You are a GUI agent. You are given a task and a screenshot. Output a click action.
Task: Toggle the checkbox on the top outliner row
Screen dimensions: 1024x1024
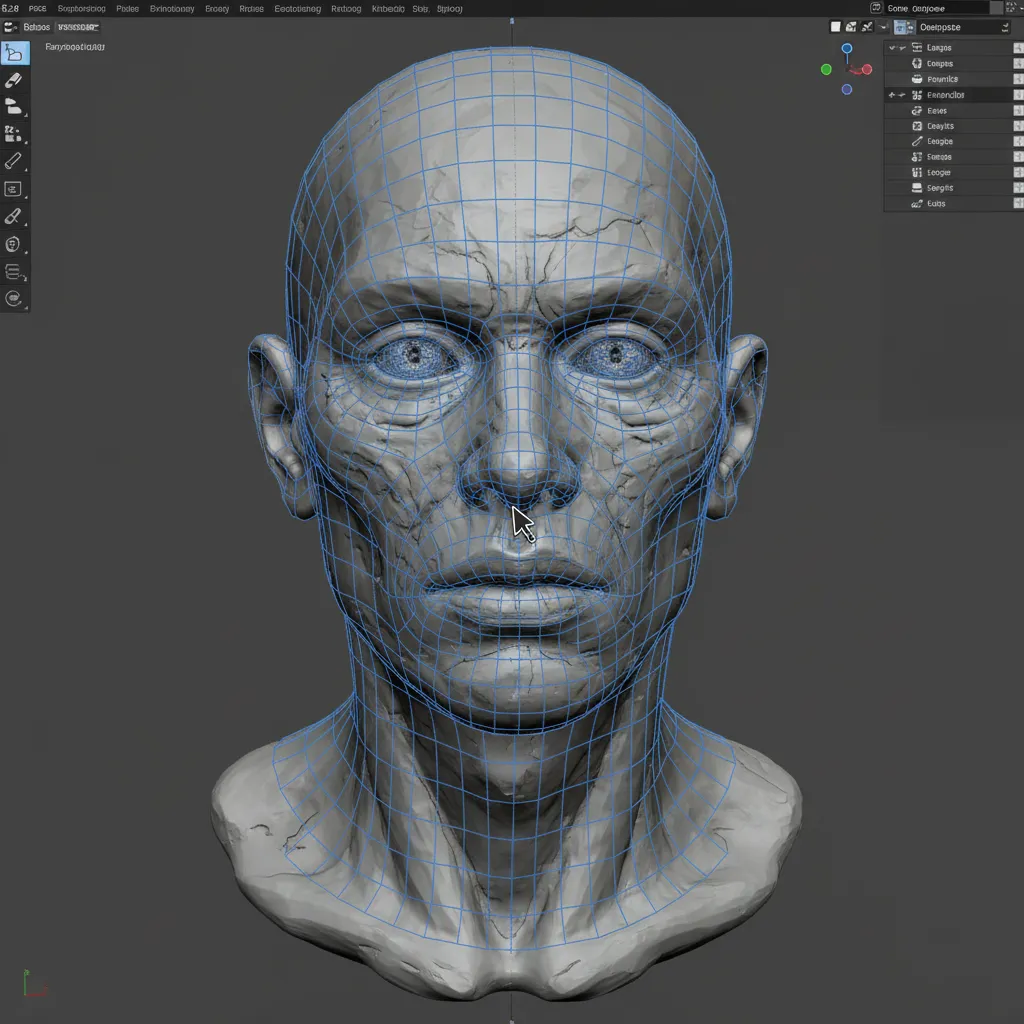tap(891, 47)
